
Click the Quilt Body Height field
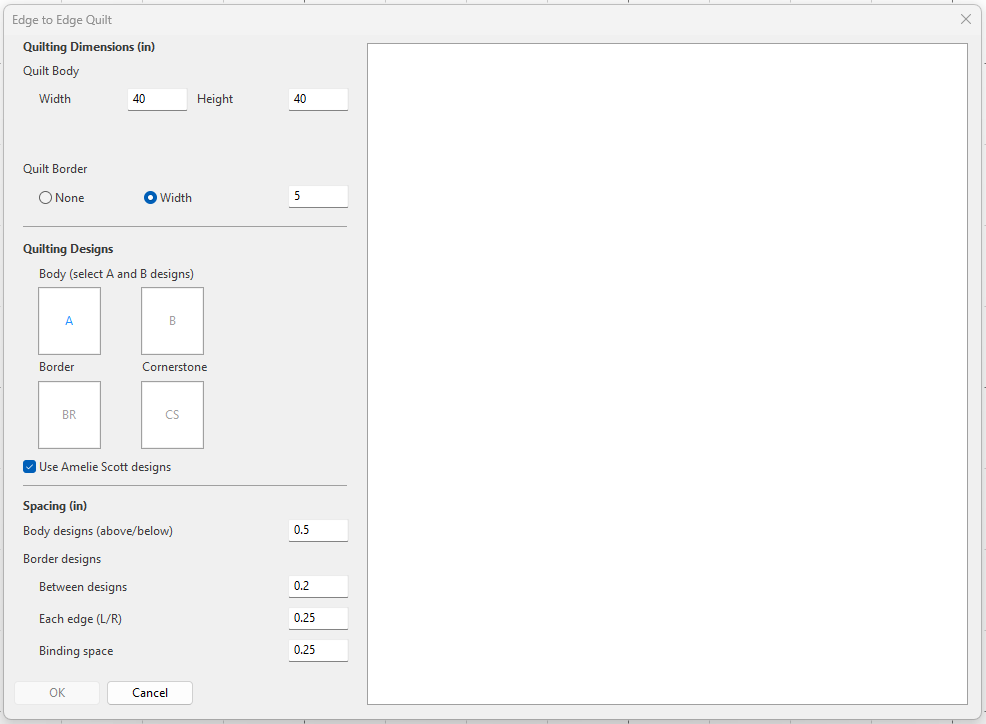coord(318,99)
